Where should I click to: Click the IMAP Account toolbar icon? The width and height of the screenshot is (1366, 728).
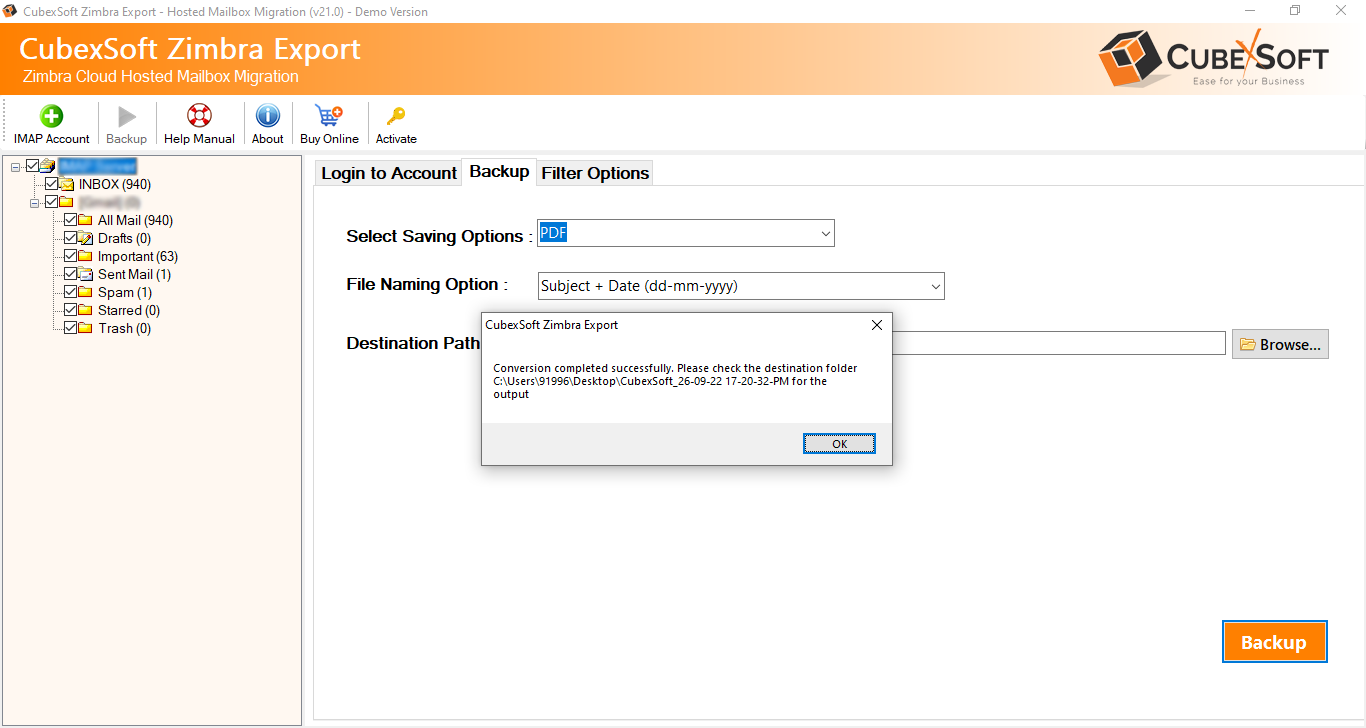[51, 116]
